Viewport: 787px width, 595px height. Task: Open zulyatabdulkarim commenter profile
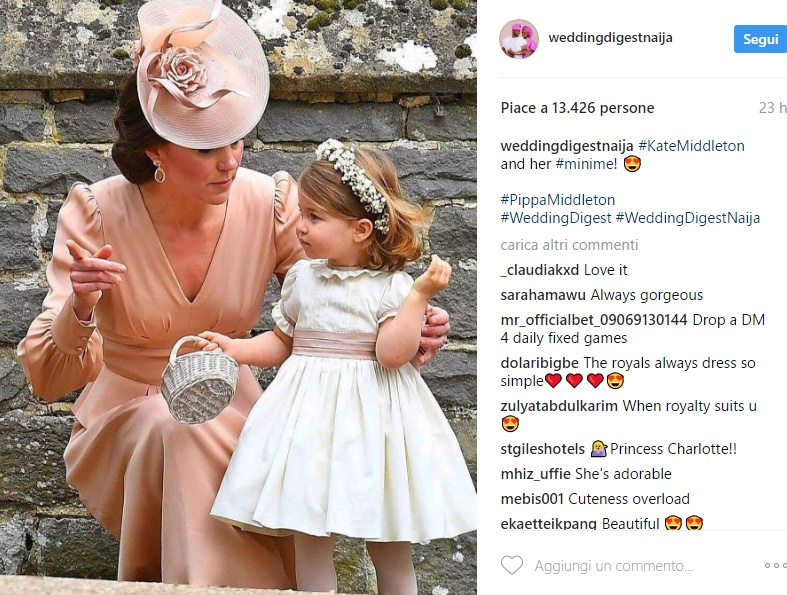pyautogui.click(x=559, y=406)
